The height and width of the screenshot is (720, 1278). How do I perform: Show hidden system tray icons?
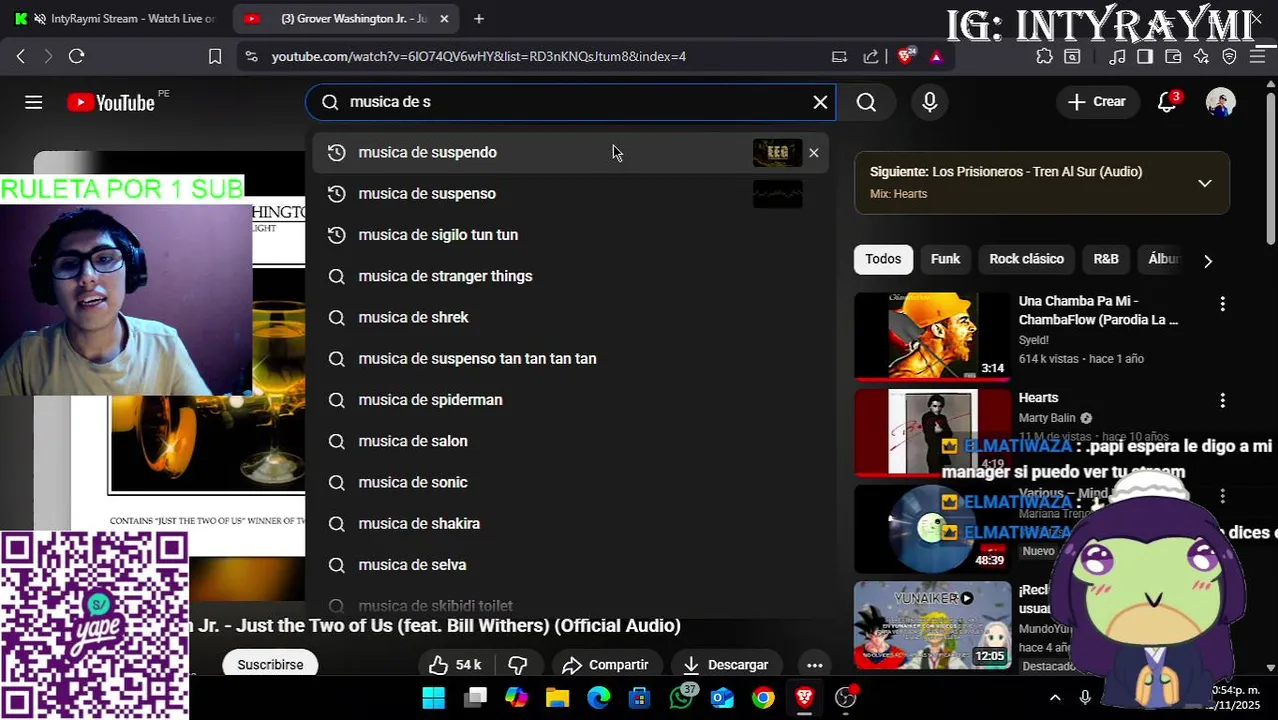coord(1055,698)
